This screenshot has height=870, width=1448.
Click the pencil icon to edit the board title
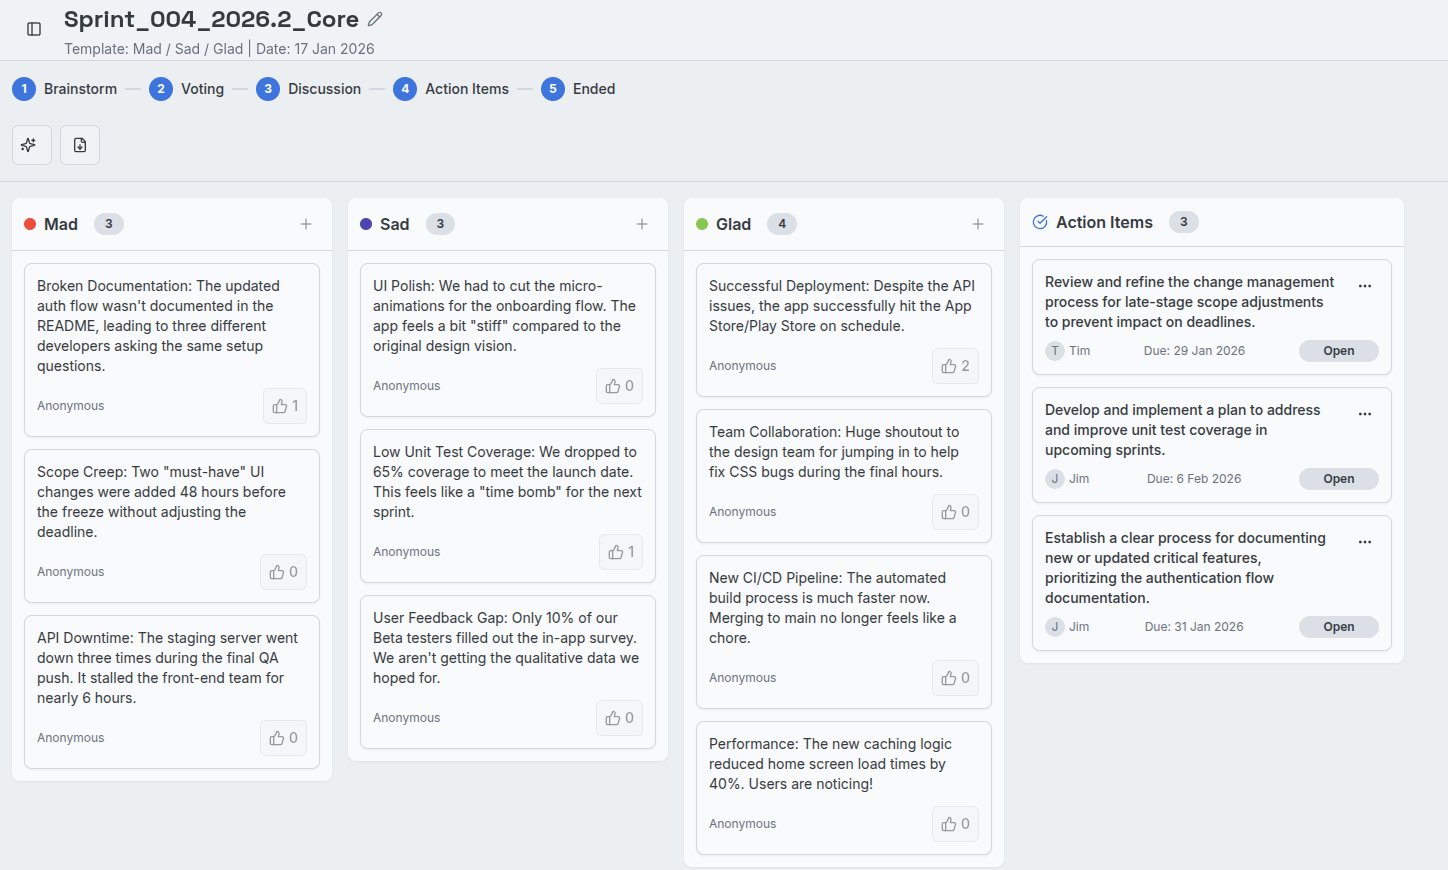pyautogui.click(x=375, y=18)
